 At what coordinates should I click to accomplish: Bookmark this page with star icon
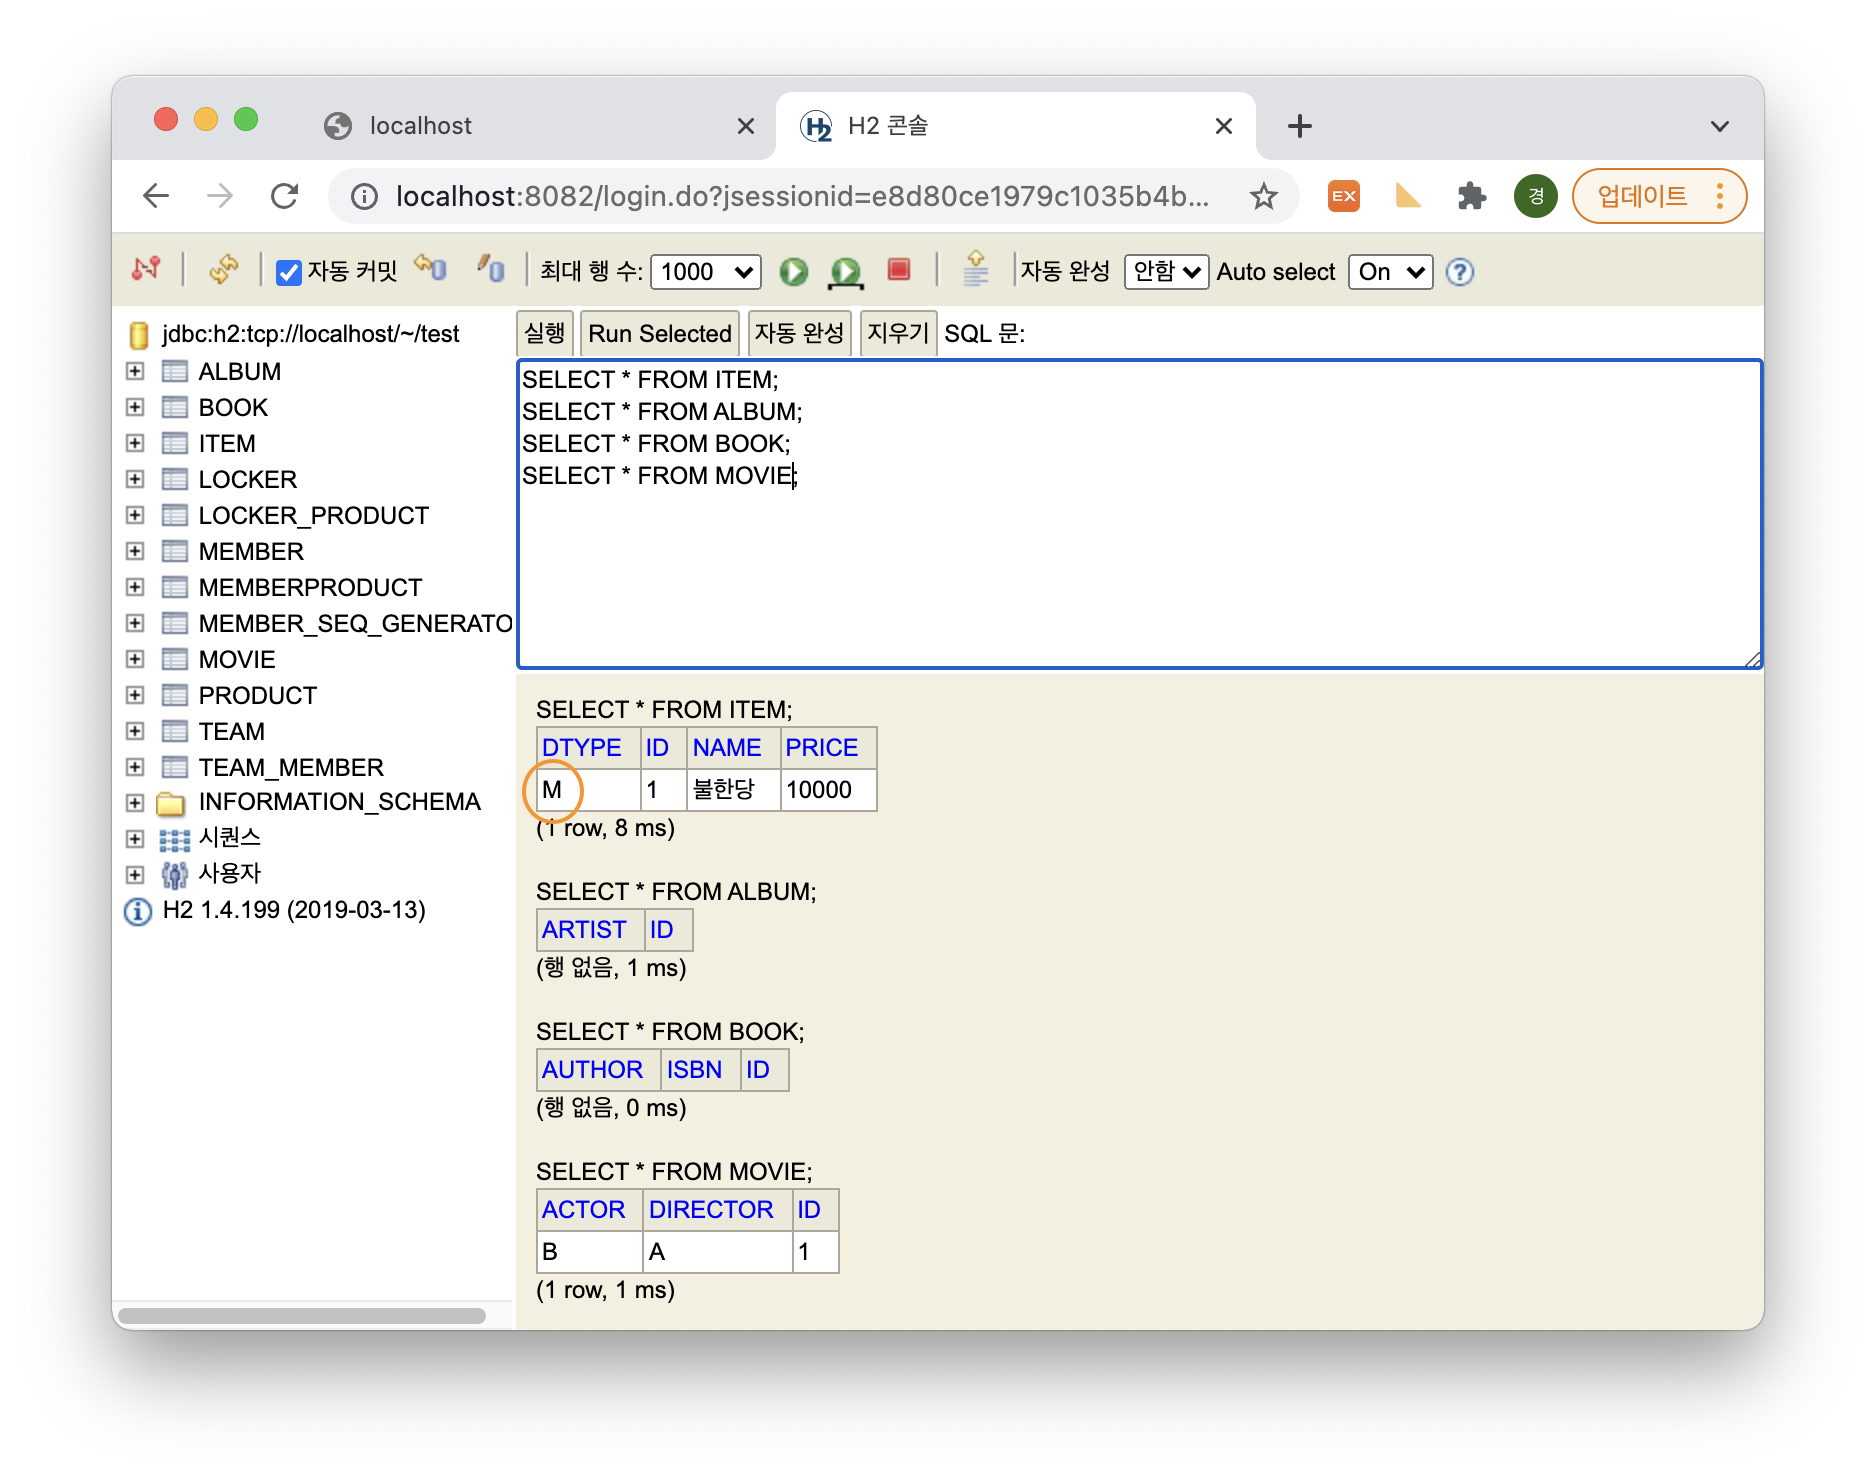[x=1264, y=196]
